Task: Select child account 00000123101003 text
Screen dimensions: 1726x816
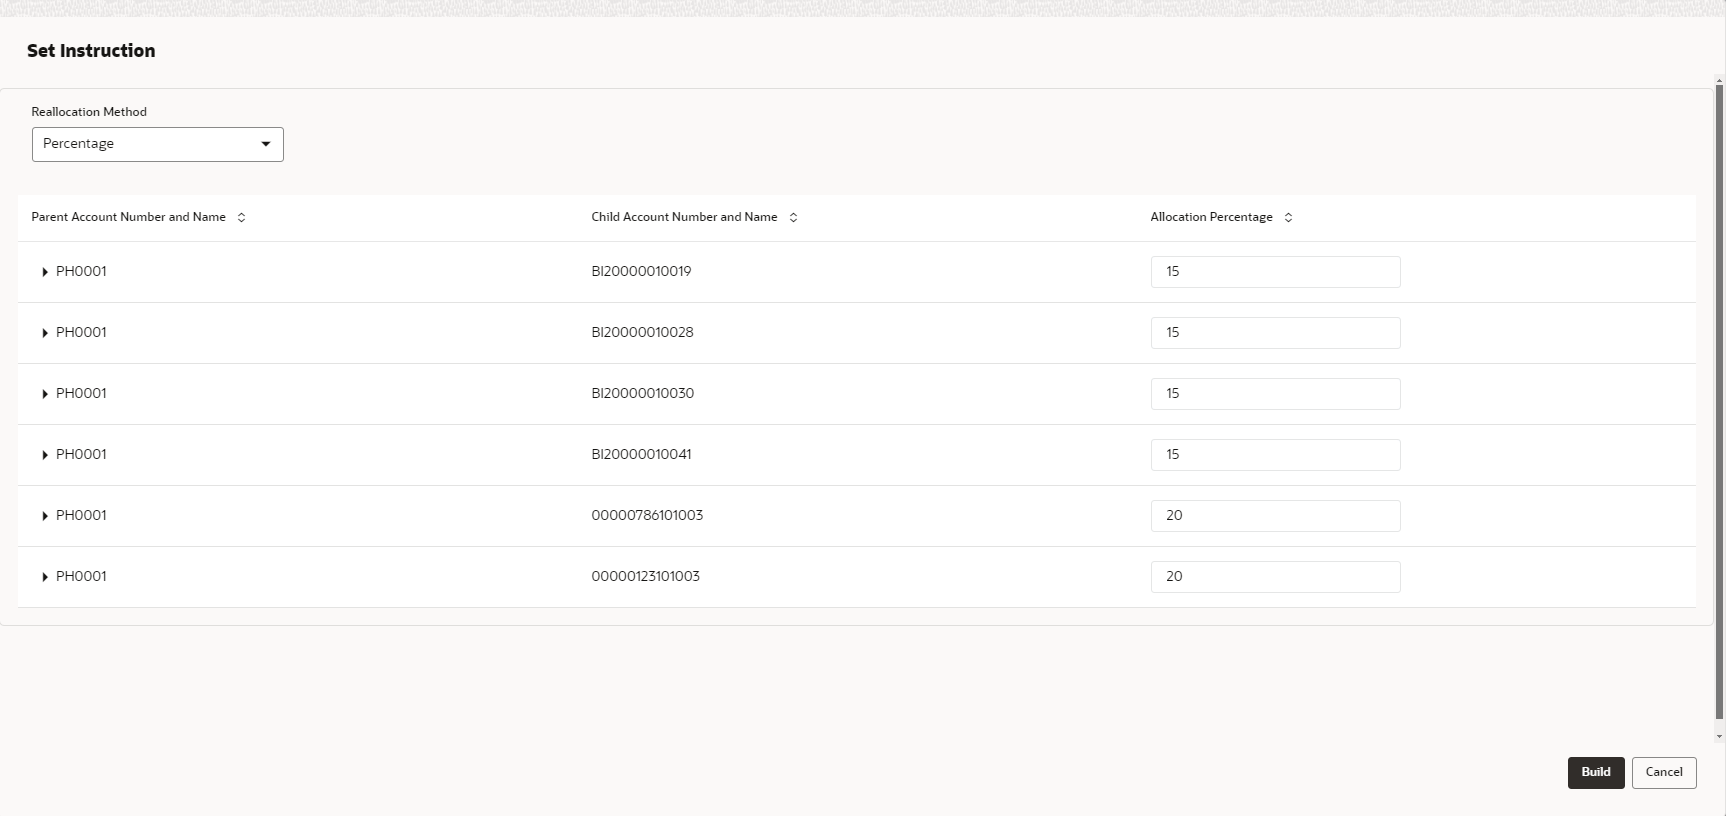Action: [x=645, y=576]
